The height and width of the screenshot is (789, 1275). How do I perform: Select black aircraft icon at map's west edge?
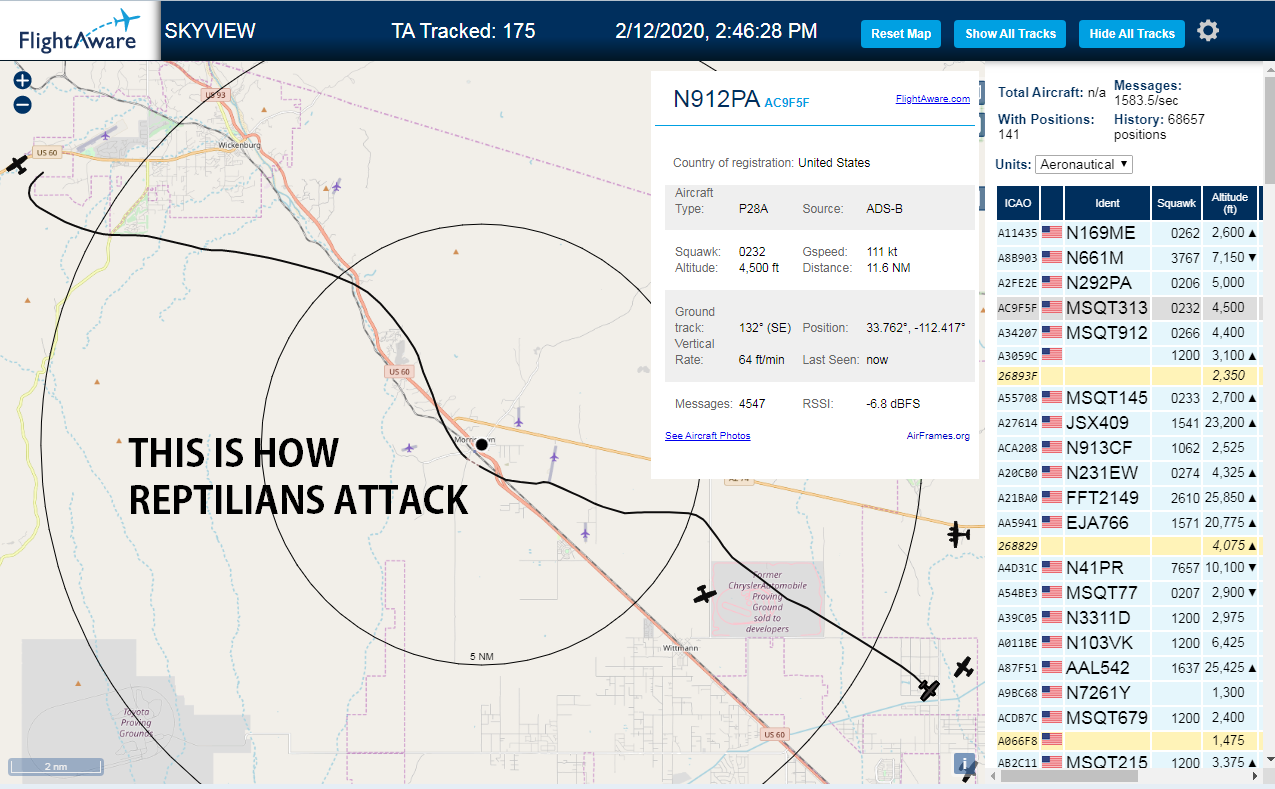16,164
